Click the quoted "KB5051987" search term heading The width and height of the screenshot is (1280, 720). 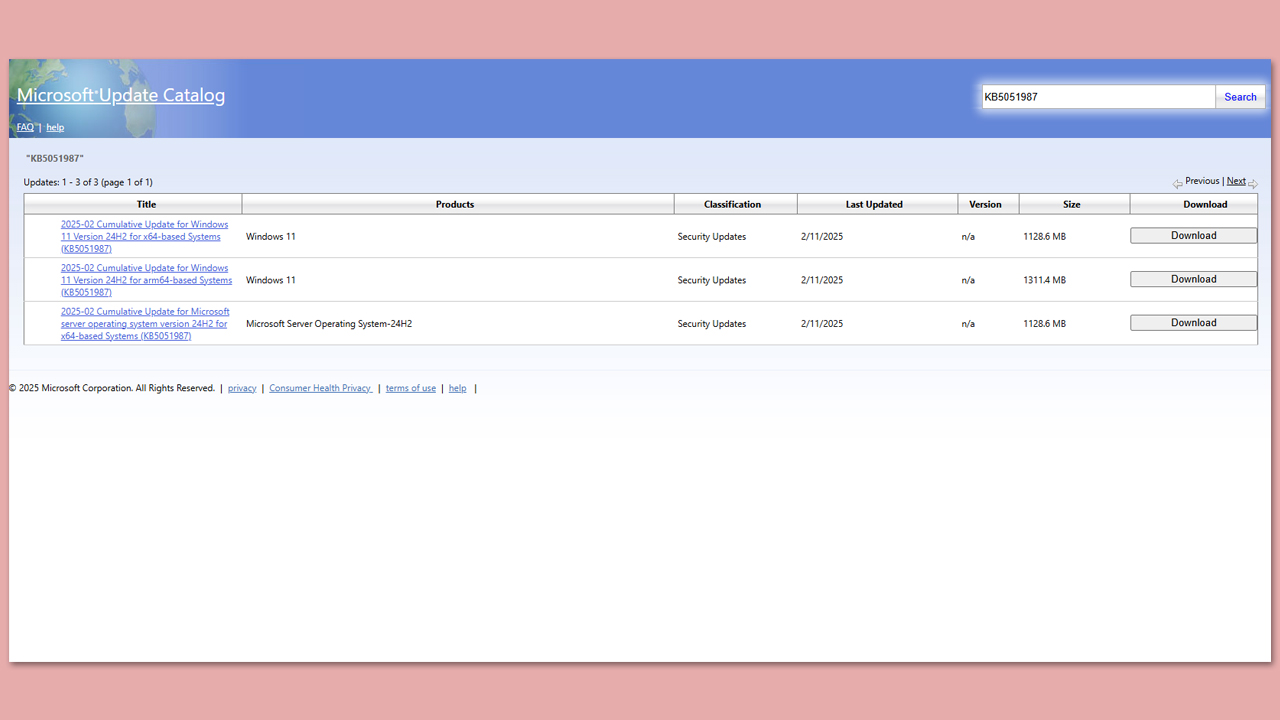[55, 158]
